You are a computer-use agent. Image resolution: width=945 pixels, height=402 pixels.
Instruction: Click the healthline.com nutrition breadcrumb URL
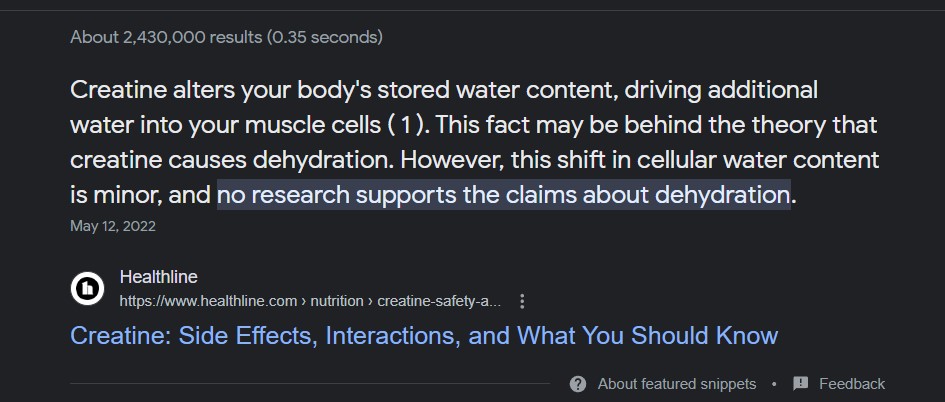[x=310, y=301]
